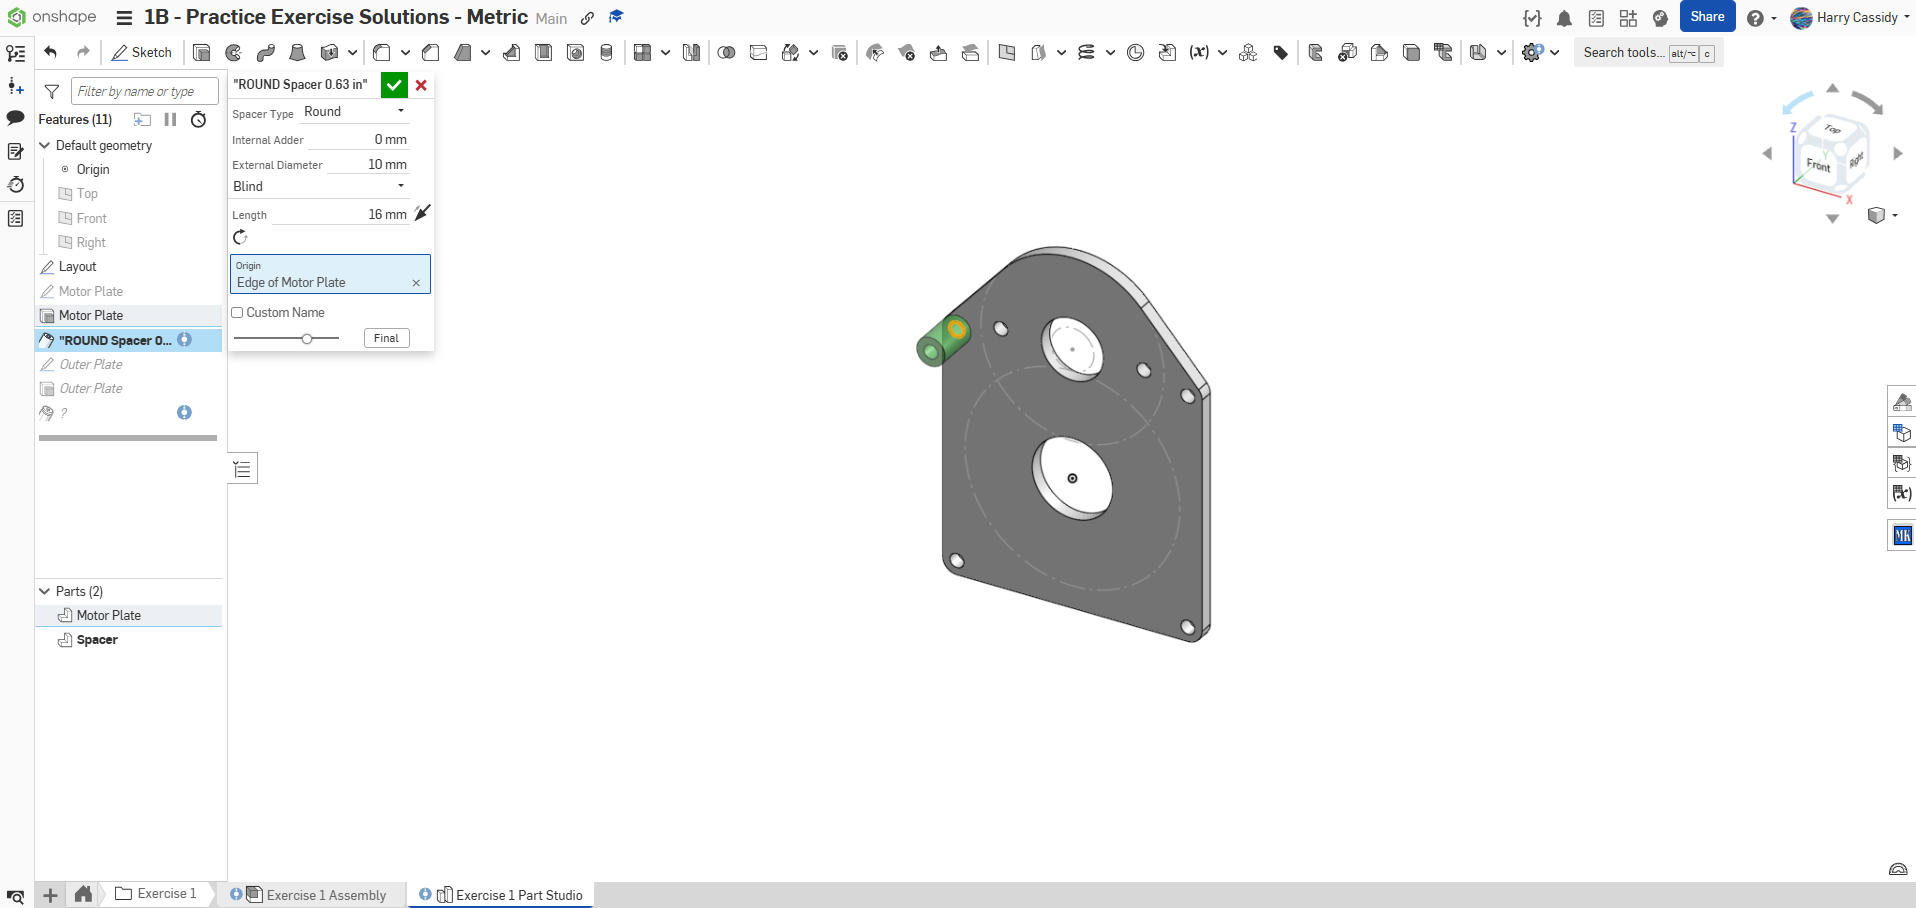The height and width of the screenshot is (908, 1916).
Task: Enable the Custom Name checkbox
Action: point(238,313)
